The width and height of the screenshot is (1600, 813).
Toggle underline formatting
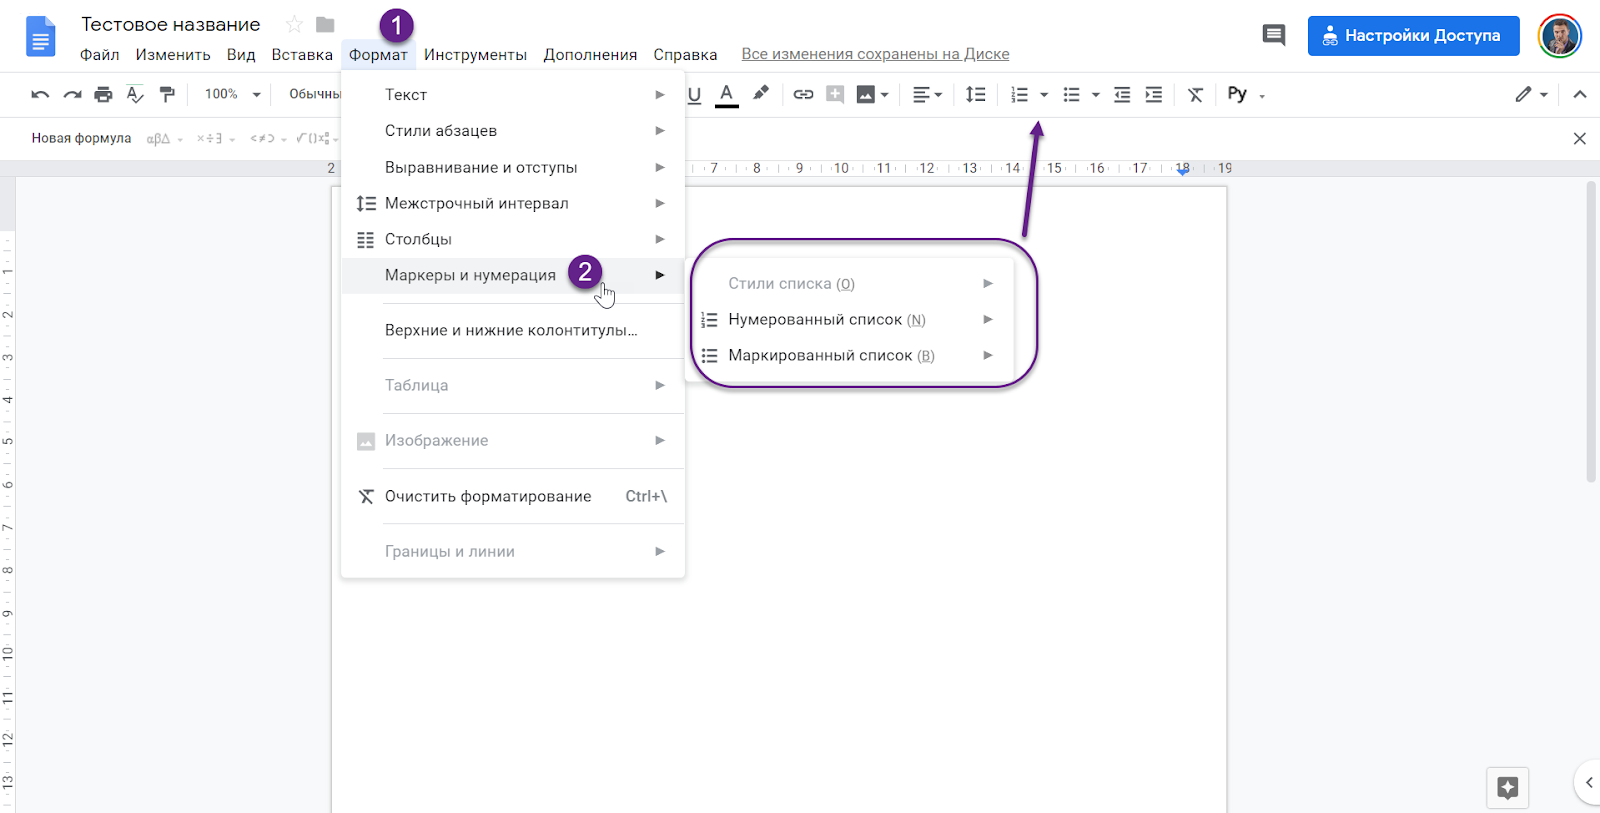694,95
